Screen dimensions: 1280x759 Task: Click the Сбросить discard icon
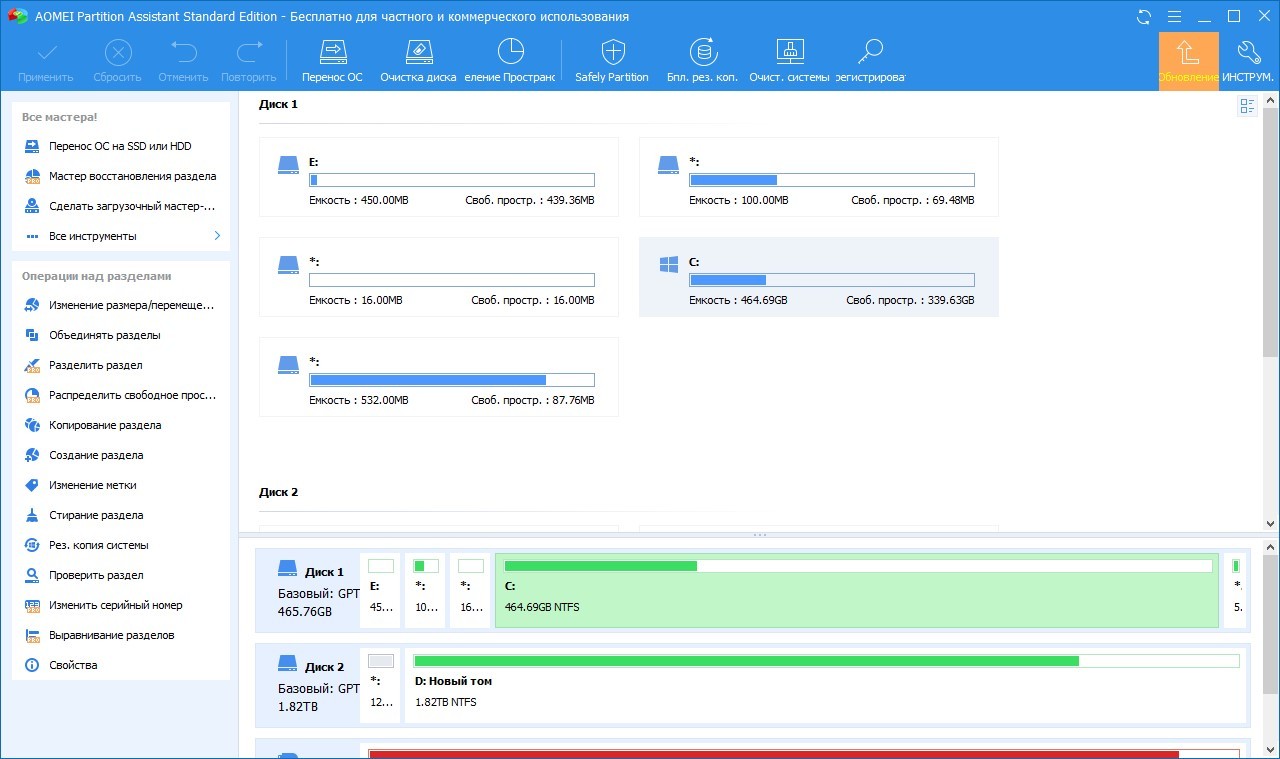118,52
